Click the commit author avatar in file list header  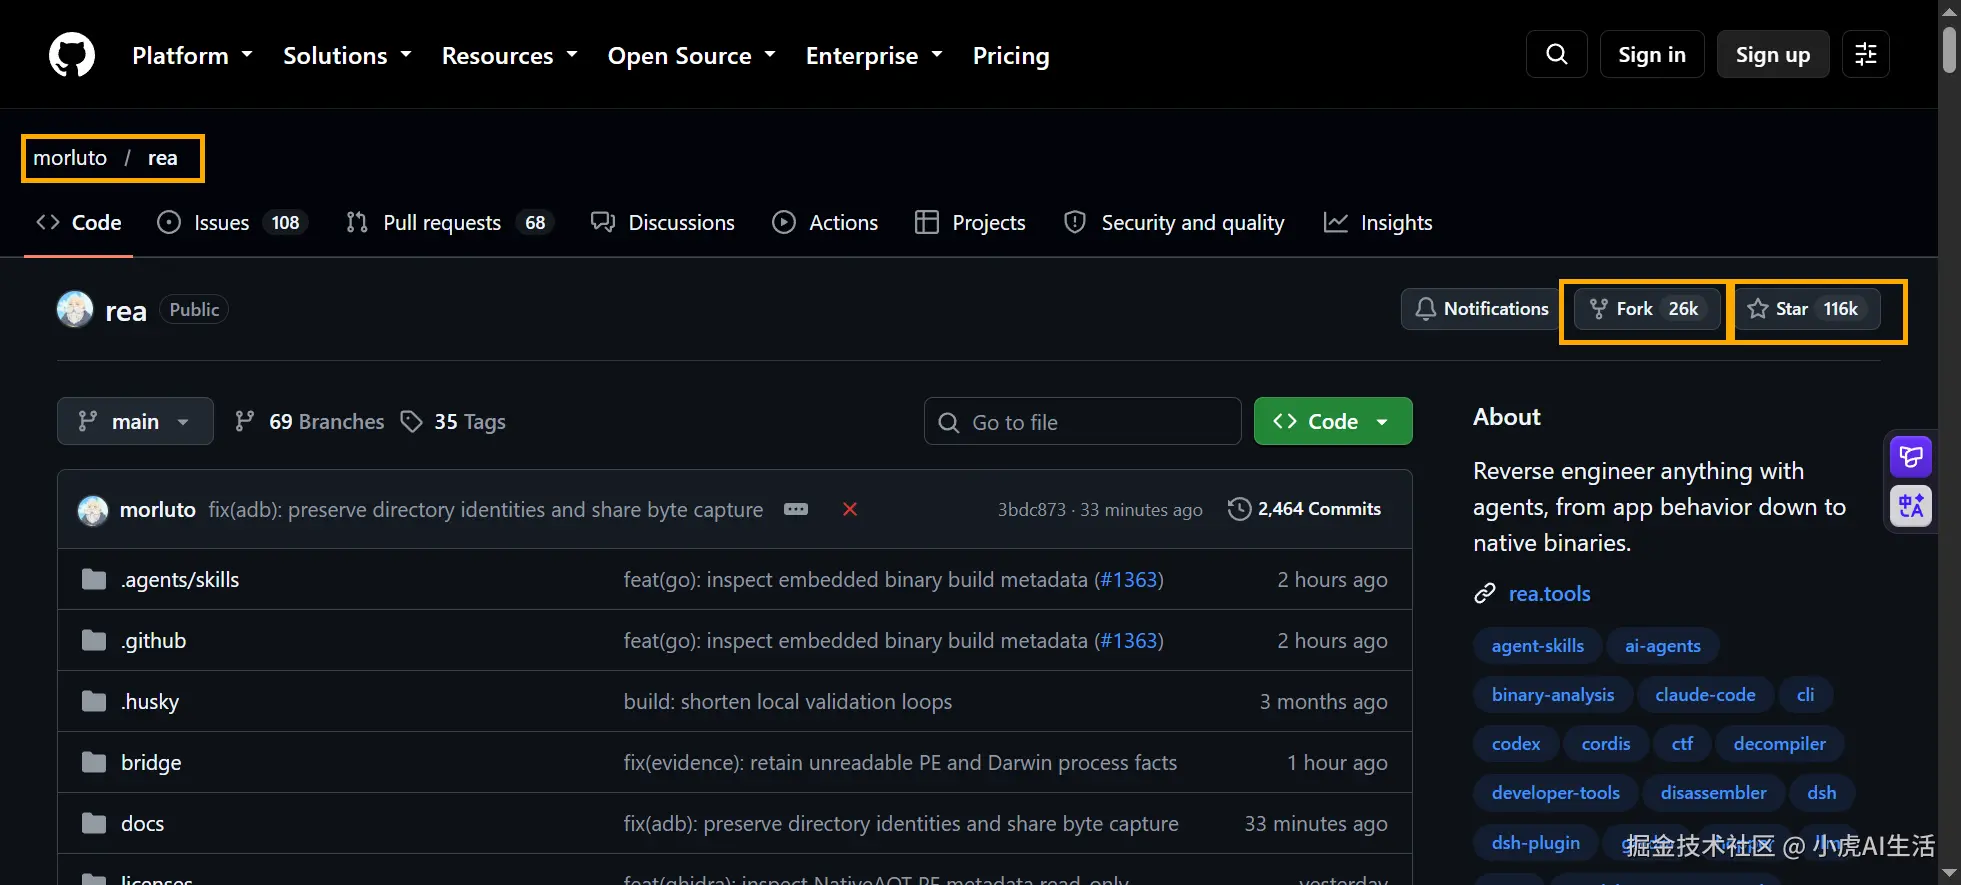coord(93,510)
